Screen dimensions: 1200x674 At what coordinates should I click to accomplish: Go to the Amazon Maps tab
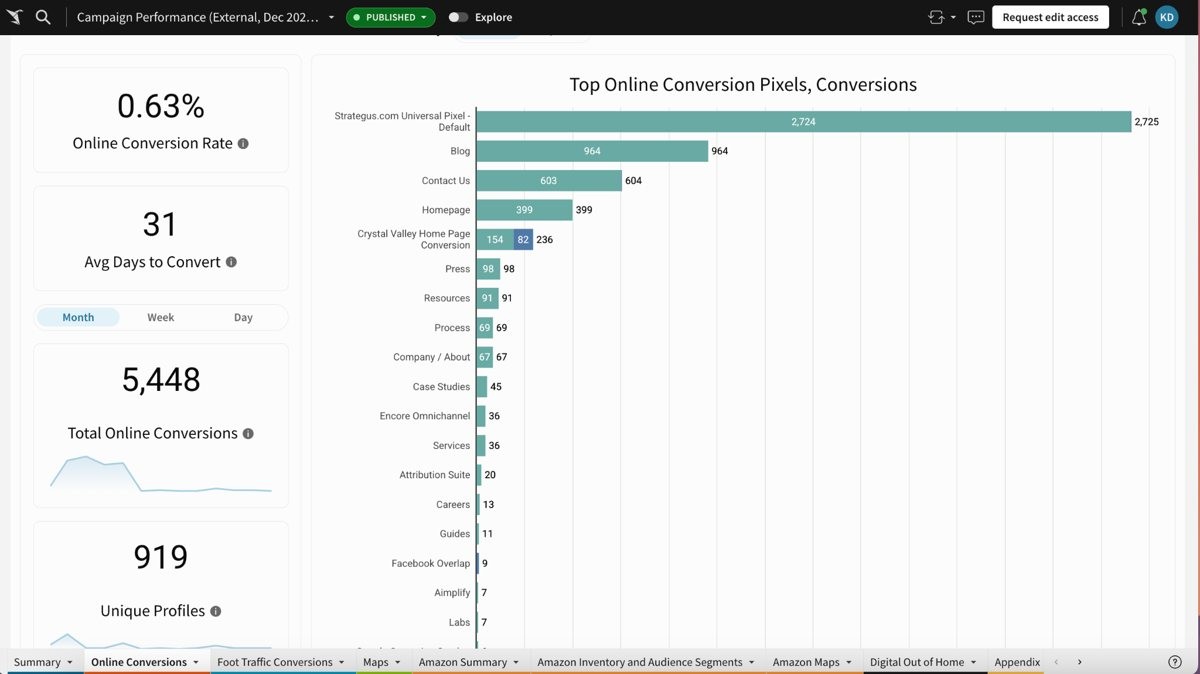(806, 662)
